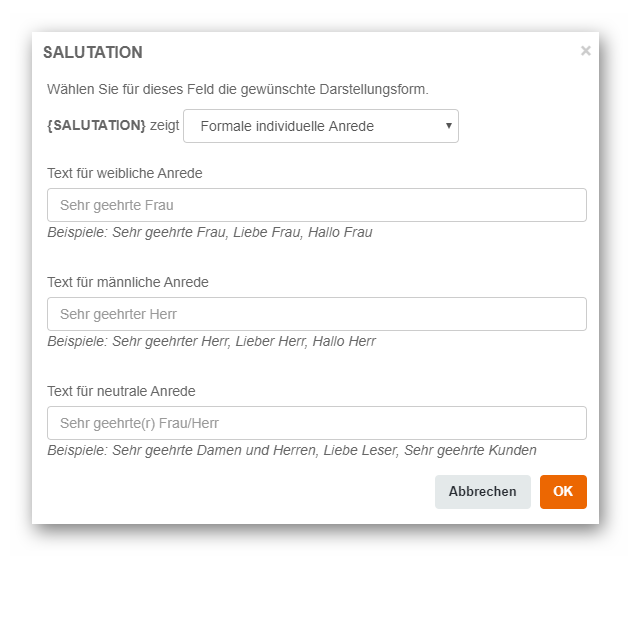Click the arrow of the Darstellungsform select
The width and height of the screenshot is (631, 636).
click(449, 126)
